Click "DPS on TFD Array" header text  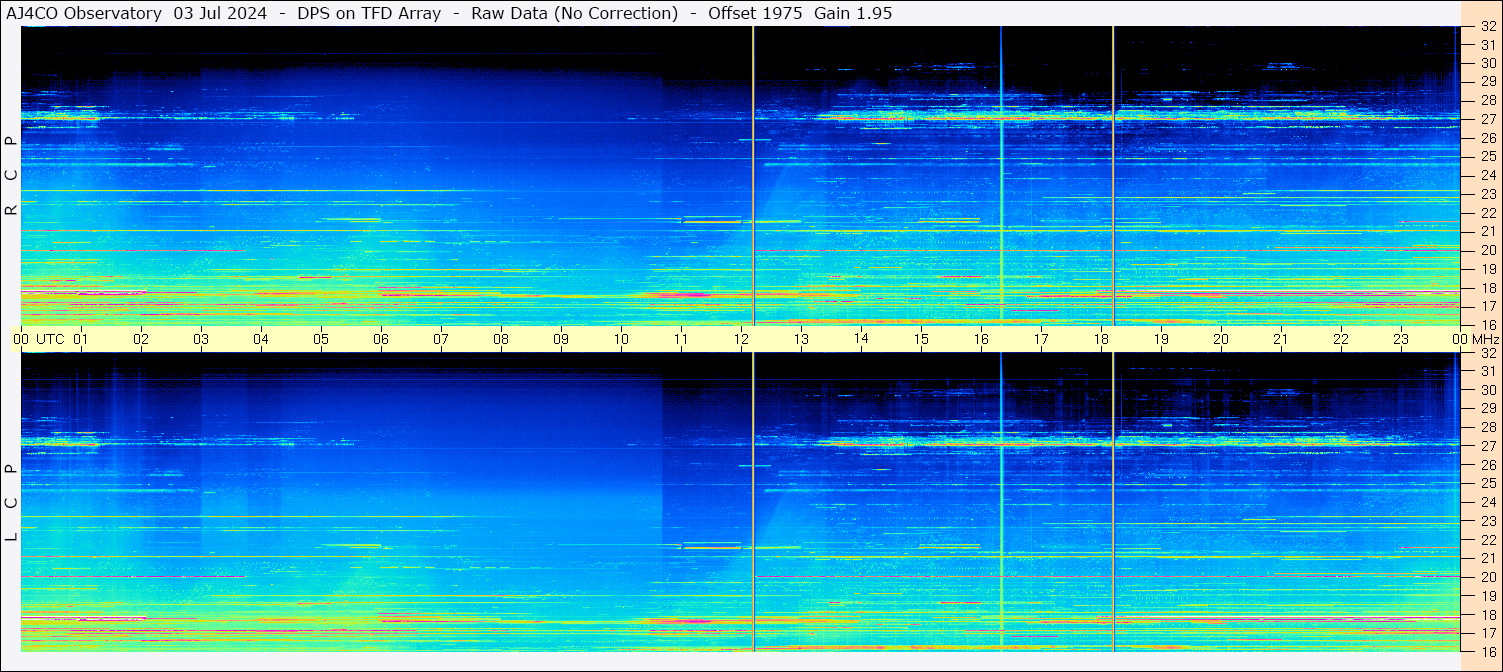click(369, 13)
